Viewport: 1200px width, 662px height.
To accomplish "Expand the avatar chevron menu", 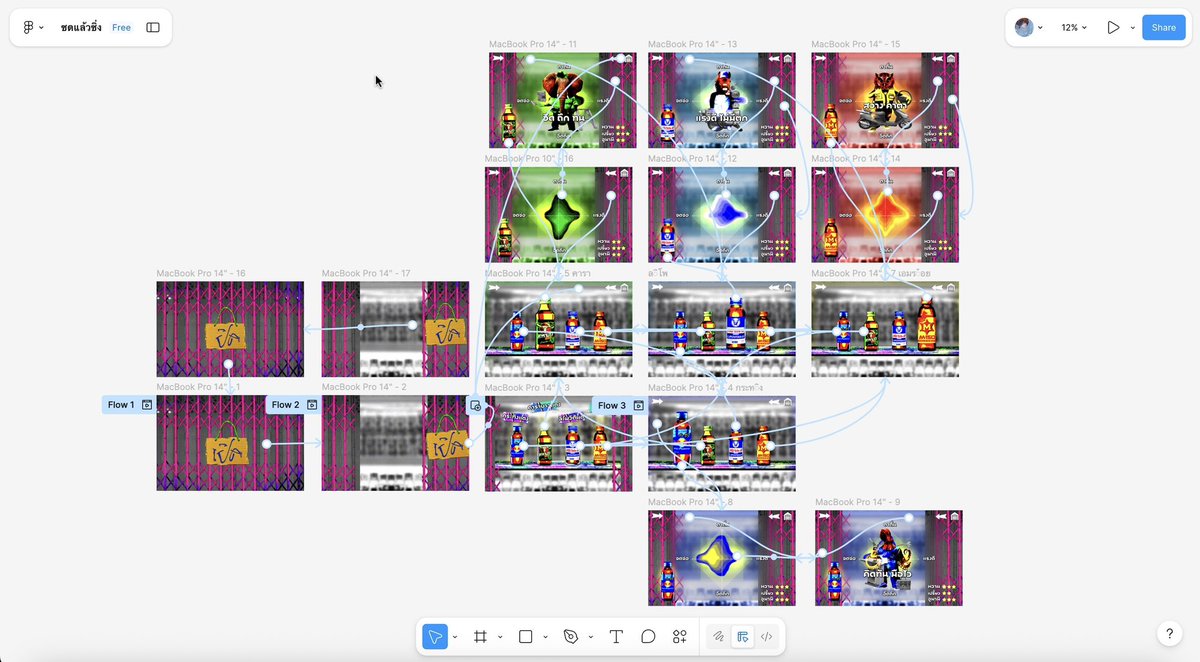I will tap(1040, 28).
